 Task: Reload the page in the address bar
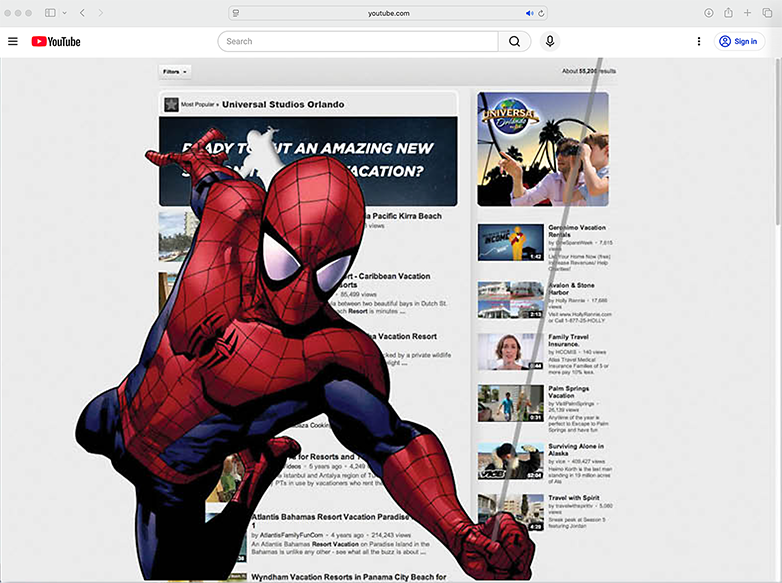pos(542,13)
